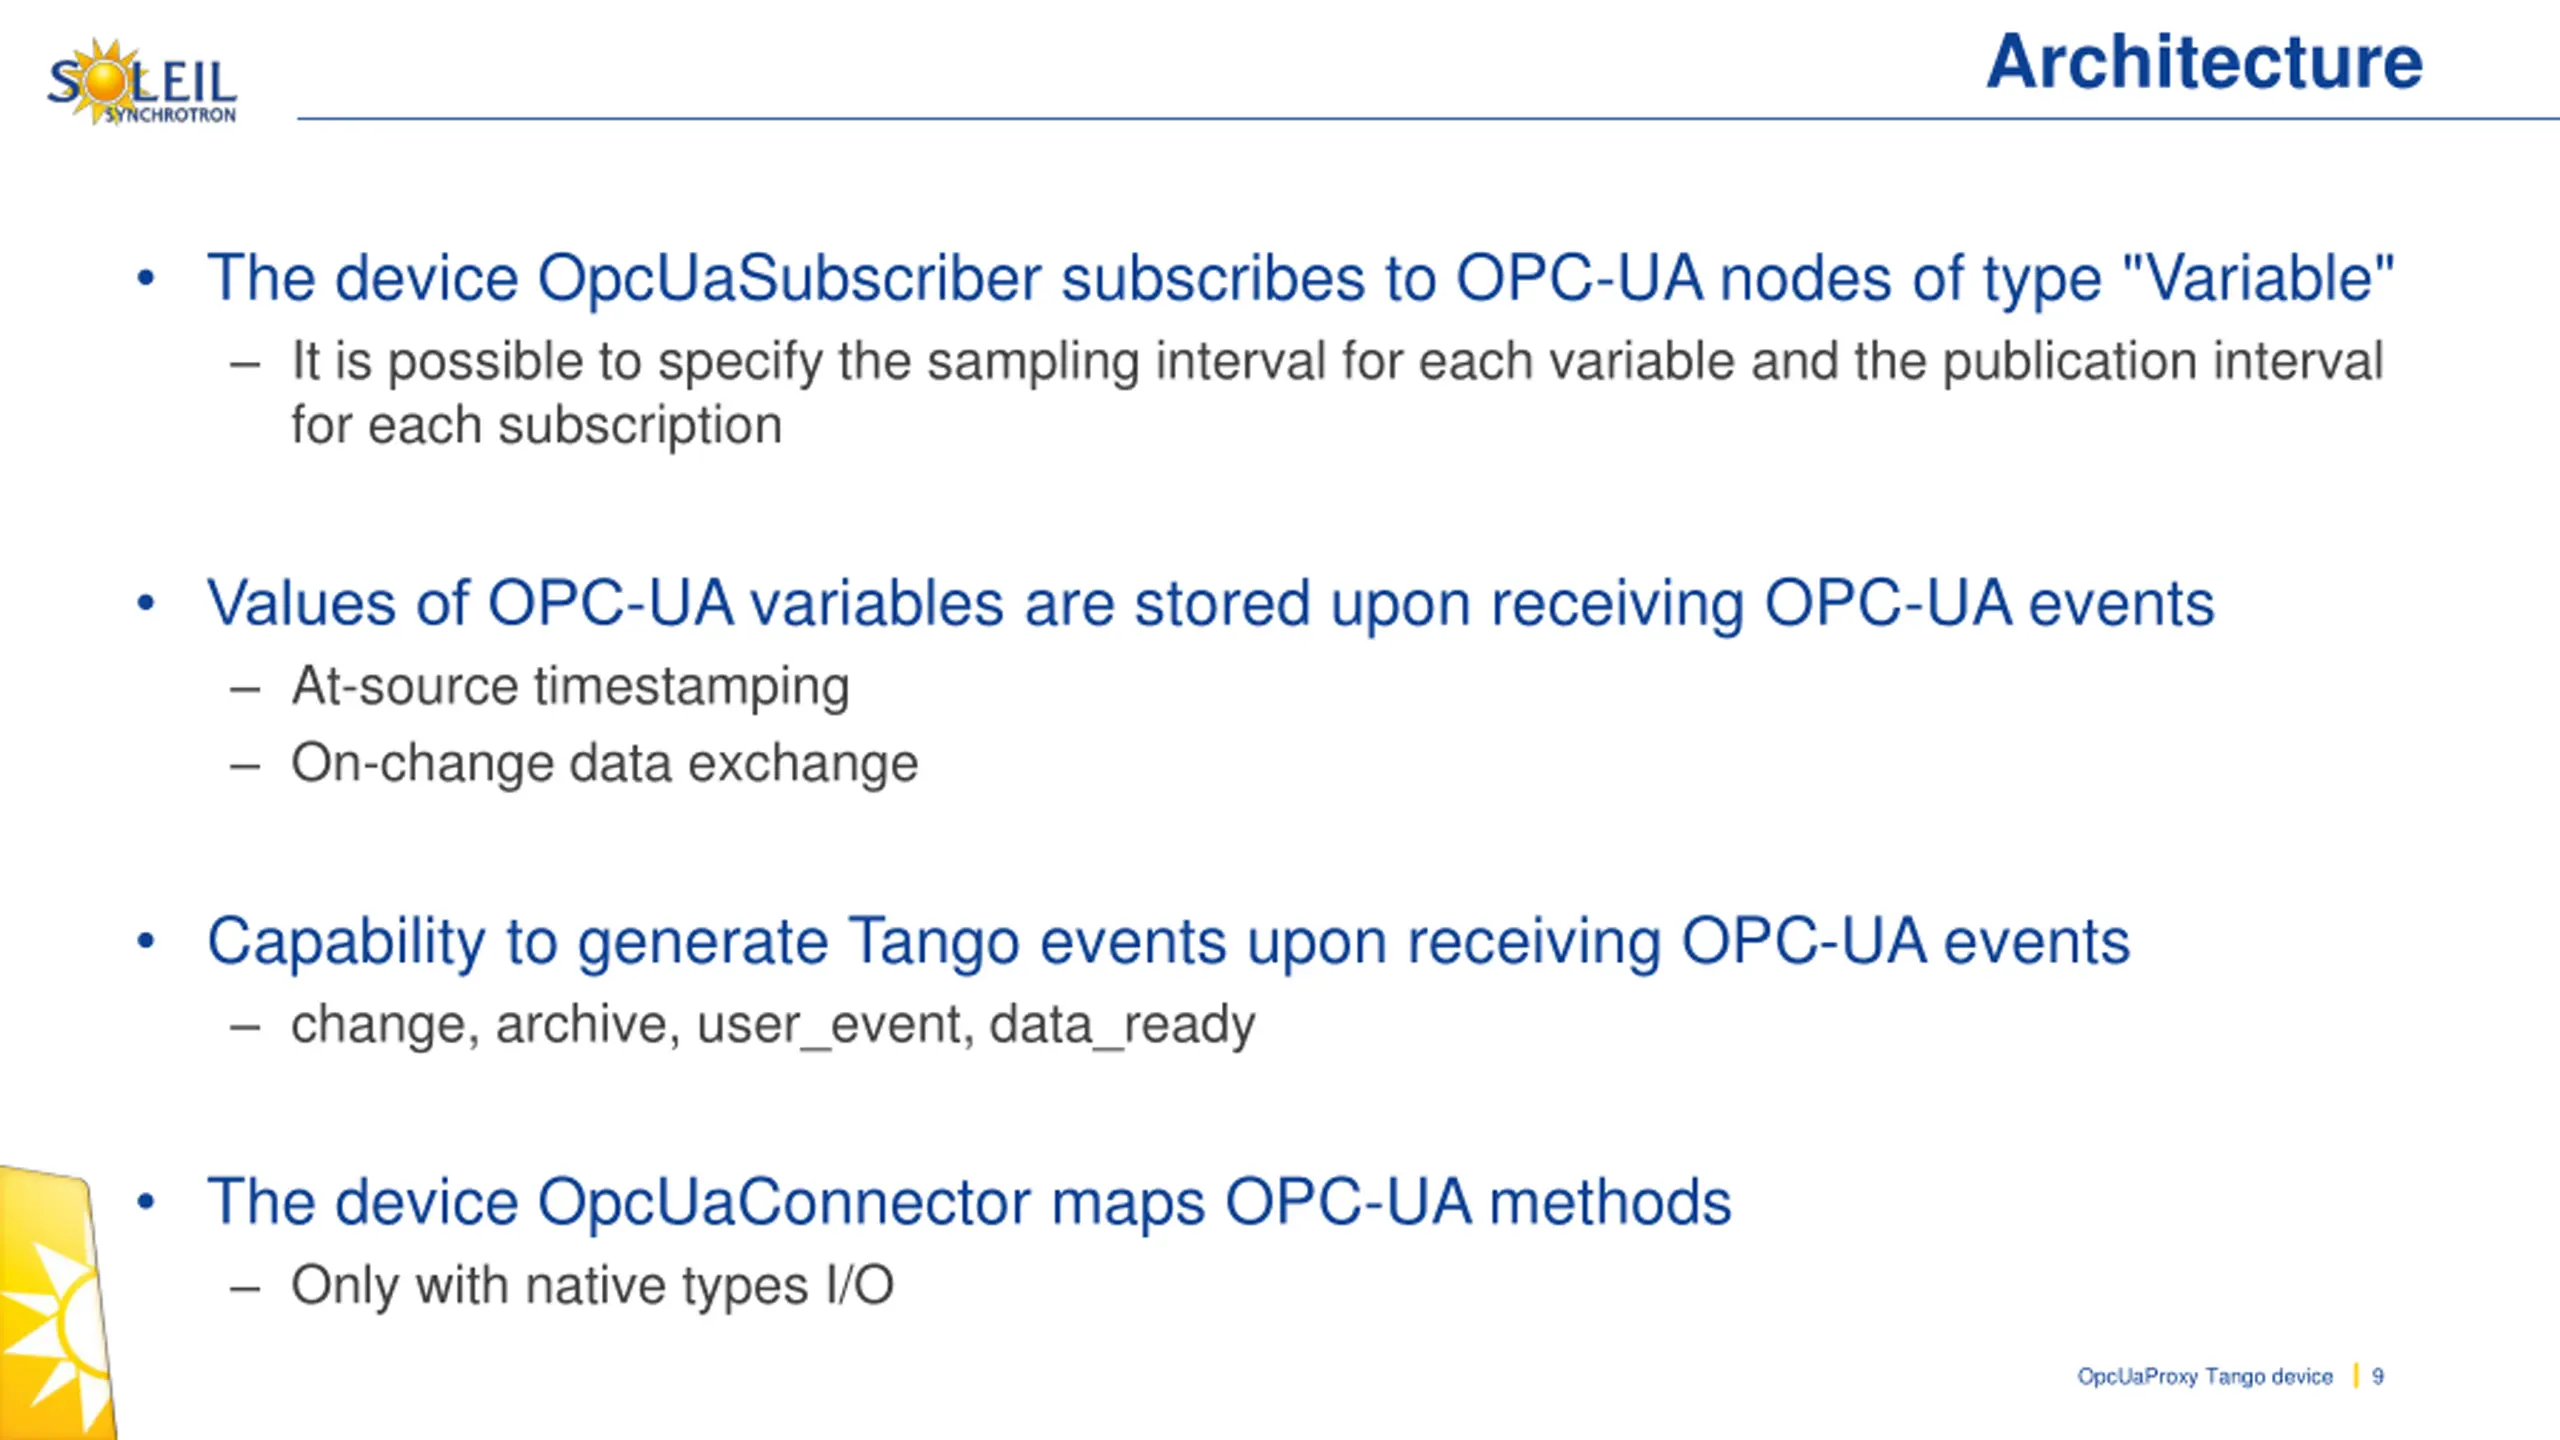Select the OpcUaSubscriber bullet heading

(1300, 278)
